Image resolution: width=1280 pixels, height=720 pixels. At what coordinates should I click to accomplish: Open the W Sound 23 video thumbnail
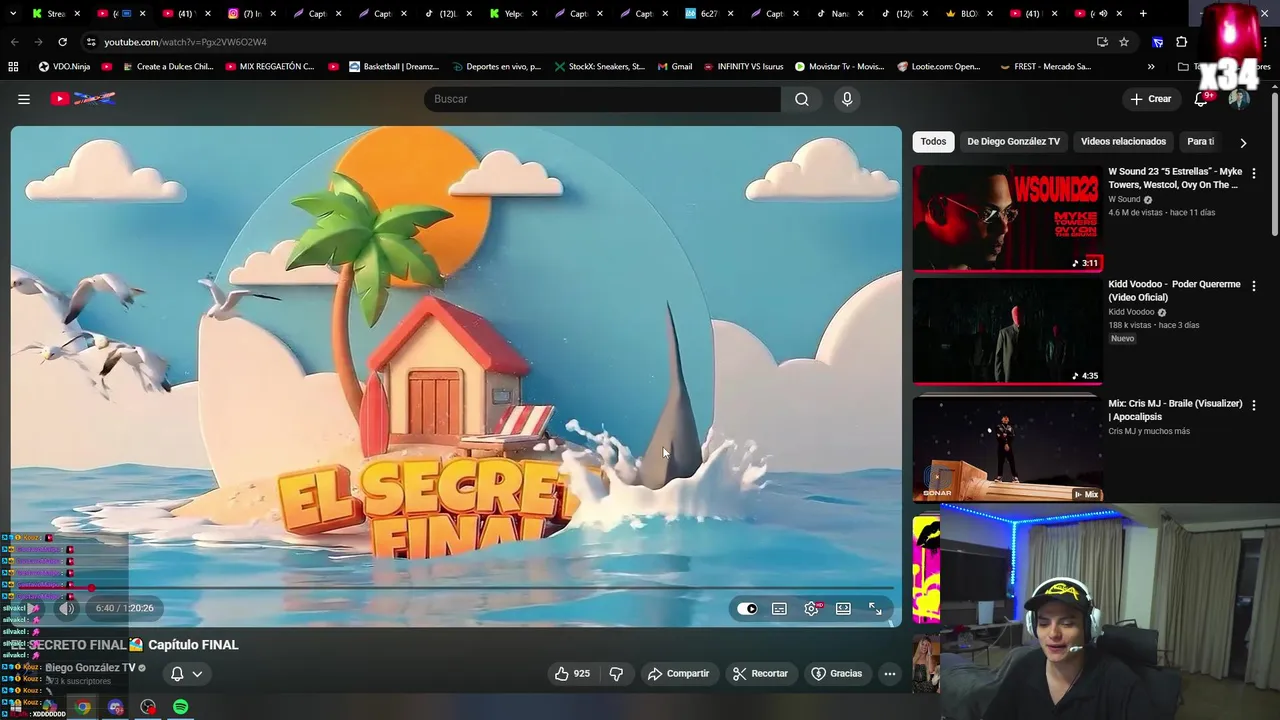coord(1007,218)
